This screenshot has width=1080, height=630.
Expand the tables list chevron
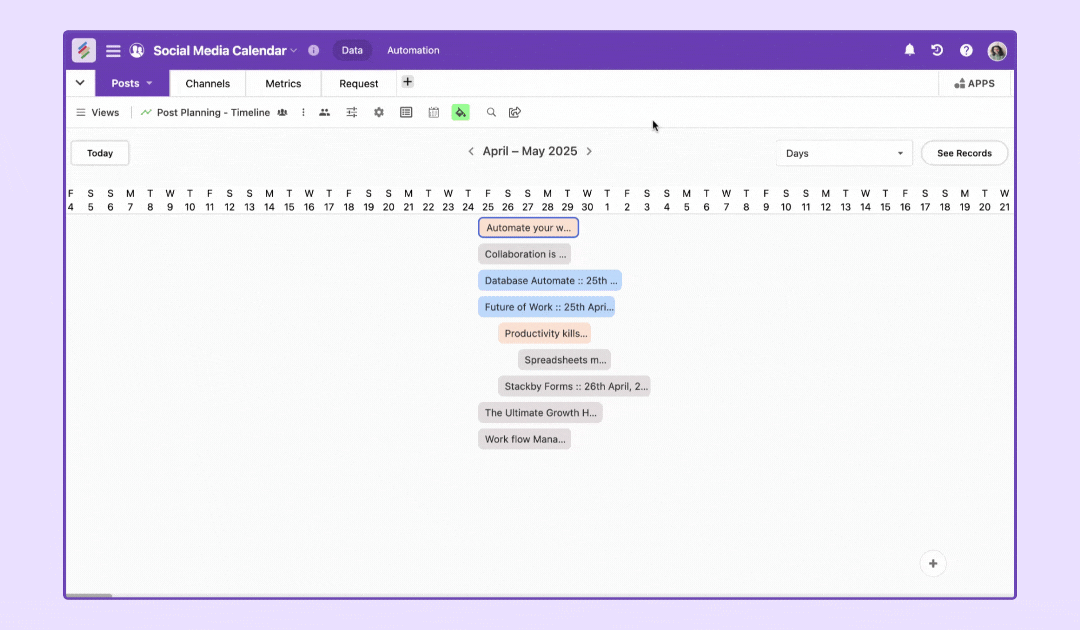click(x=80, y=83)
